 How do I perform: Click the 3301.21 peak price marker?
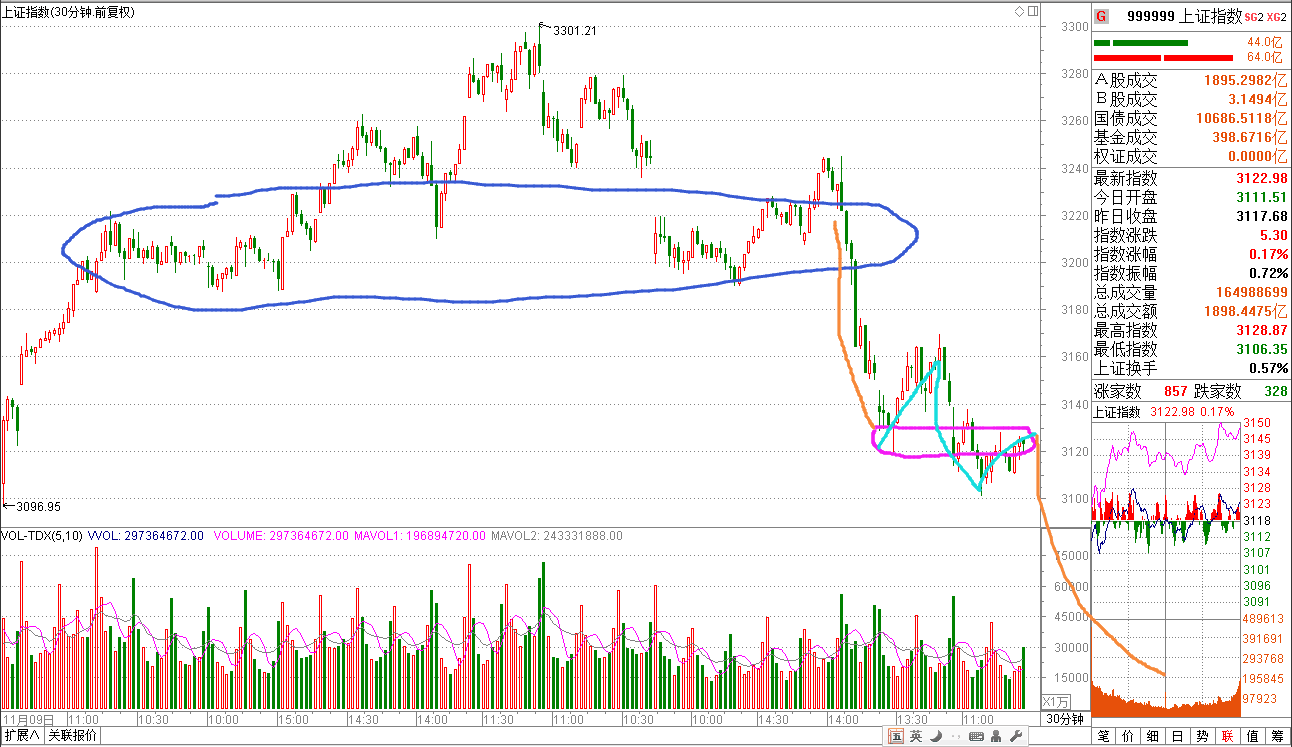click(574, 31)
